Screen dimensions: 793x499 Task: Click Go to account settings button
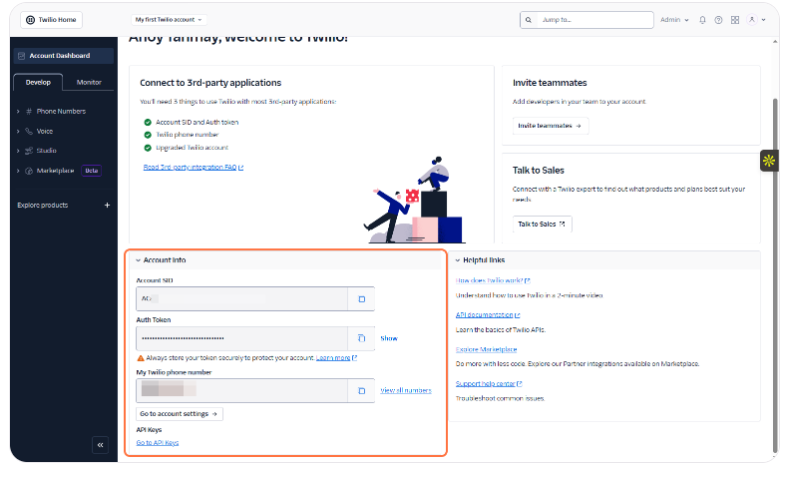(x=179, y=414)
